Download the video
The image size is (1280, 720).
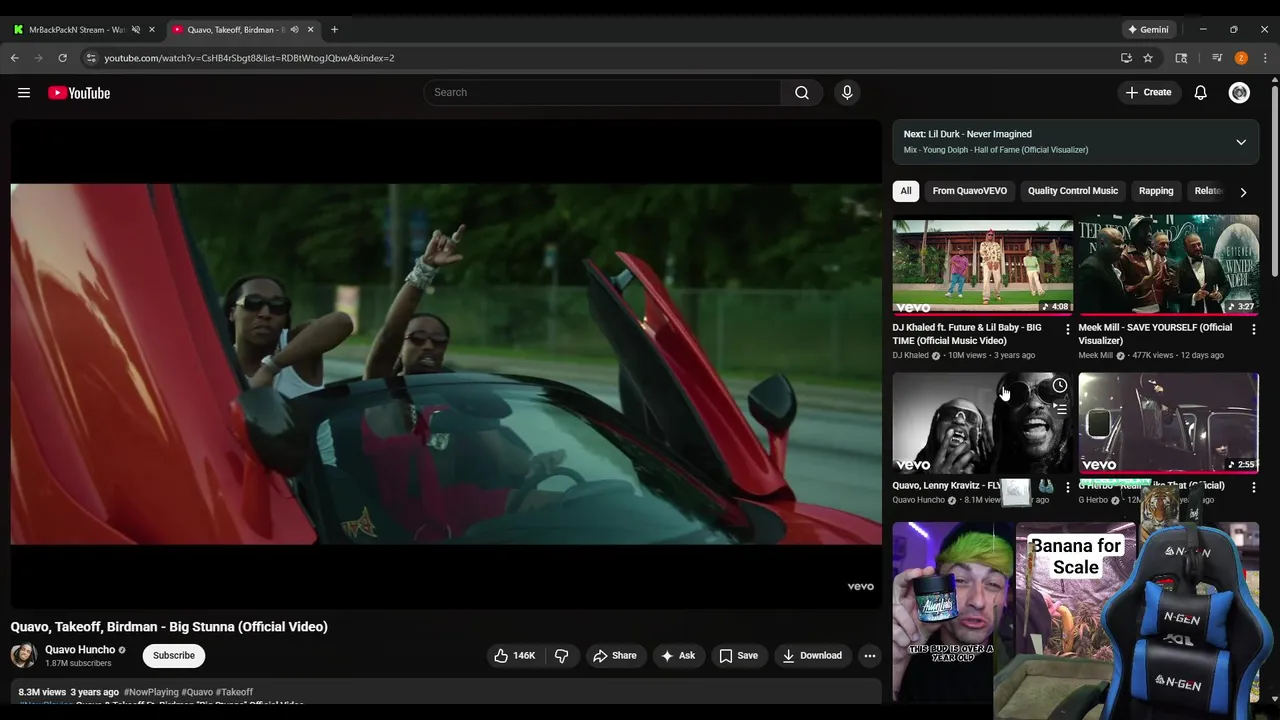(812, 656)
